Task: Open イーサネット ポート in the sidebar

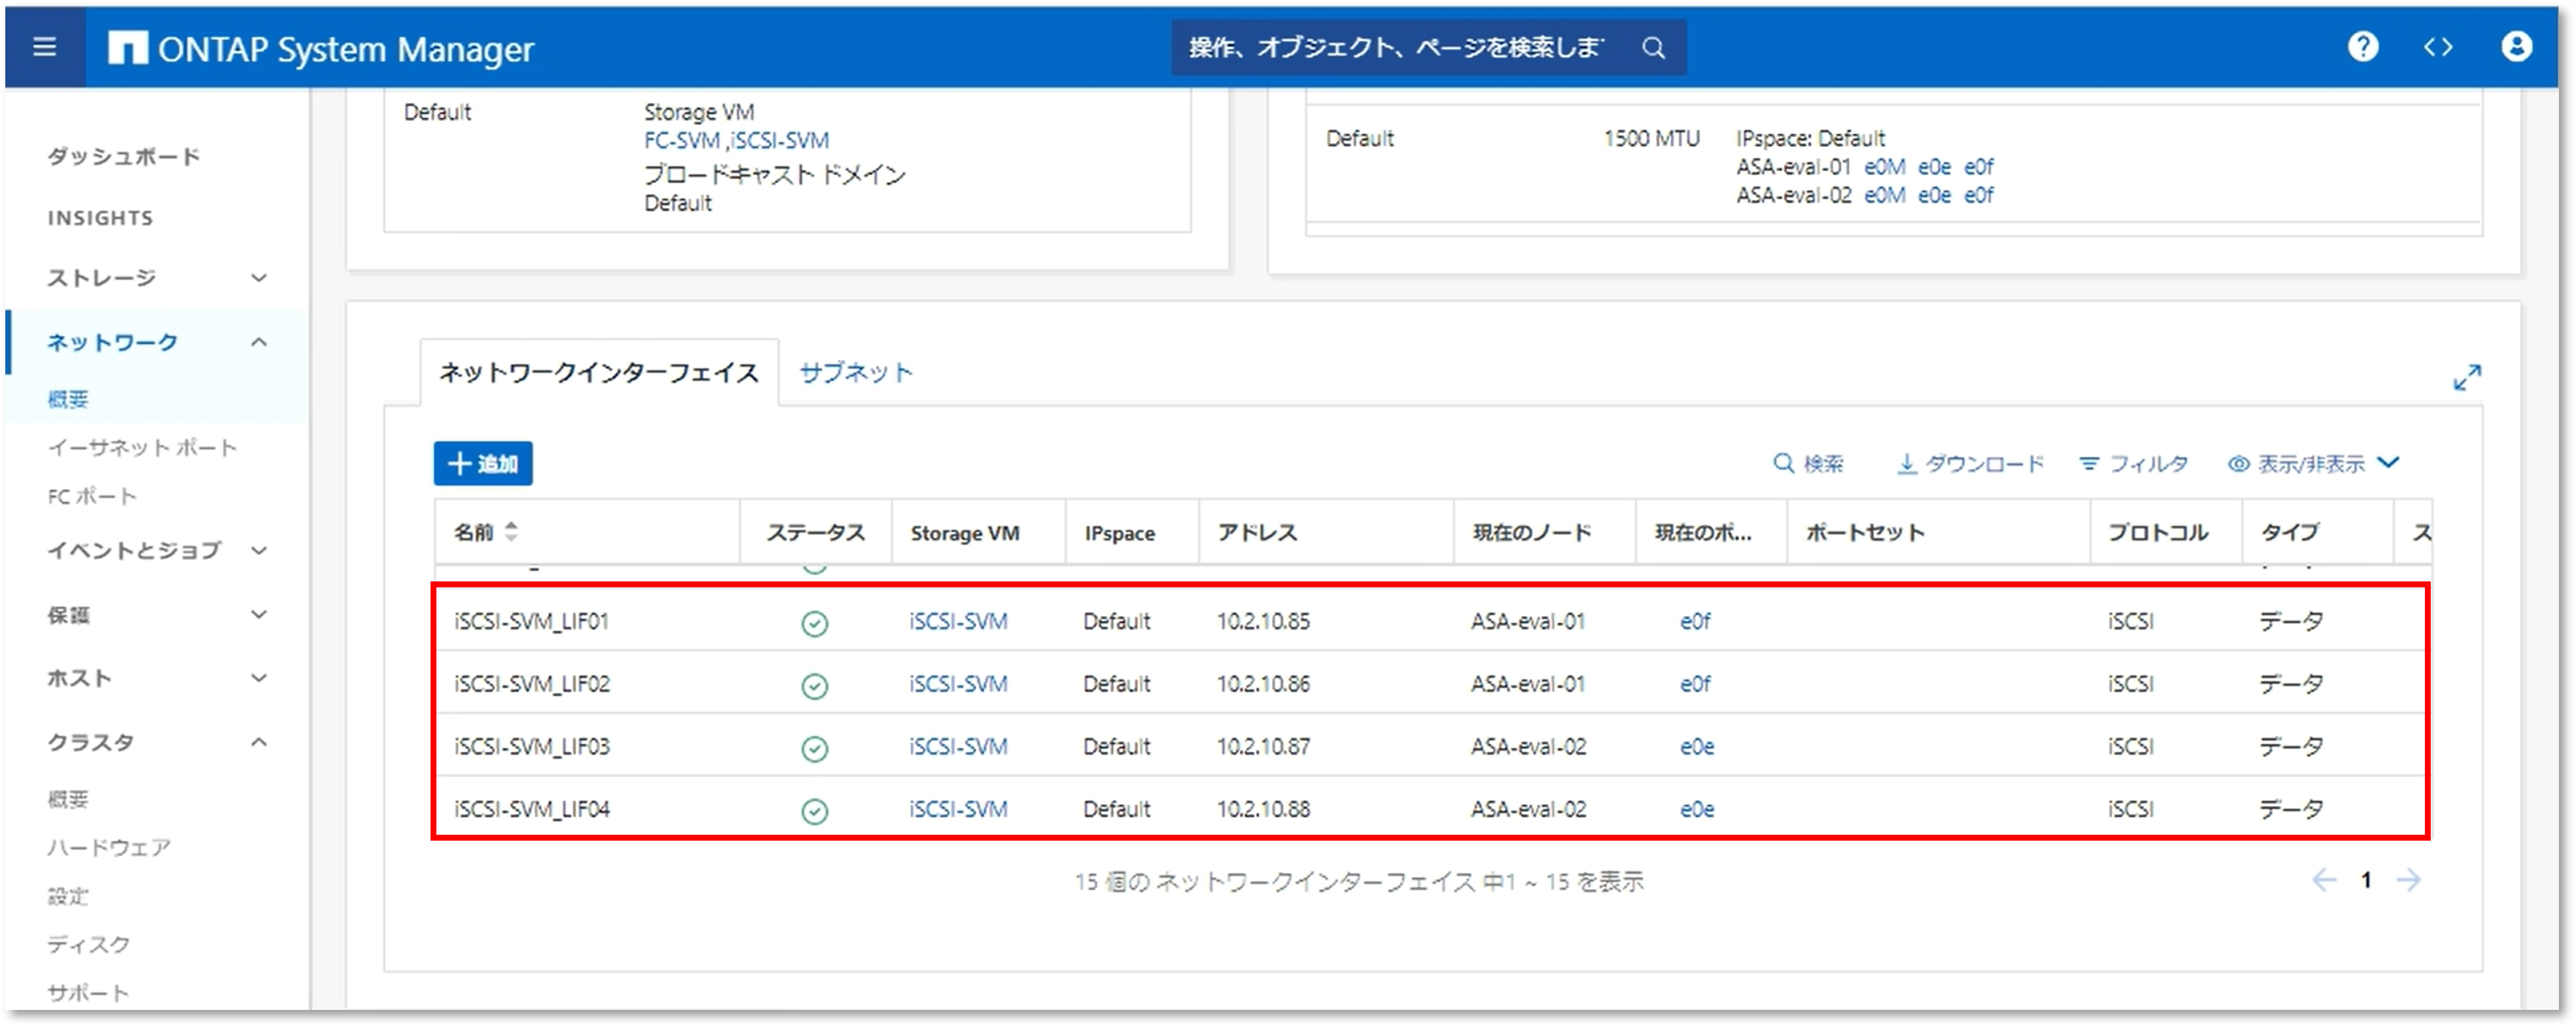Action: (142, 447)
